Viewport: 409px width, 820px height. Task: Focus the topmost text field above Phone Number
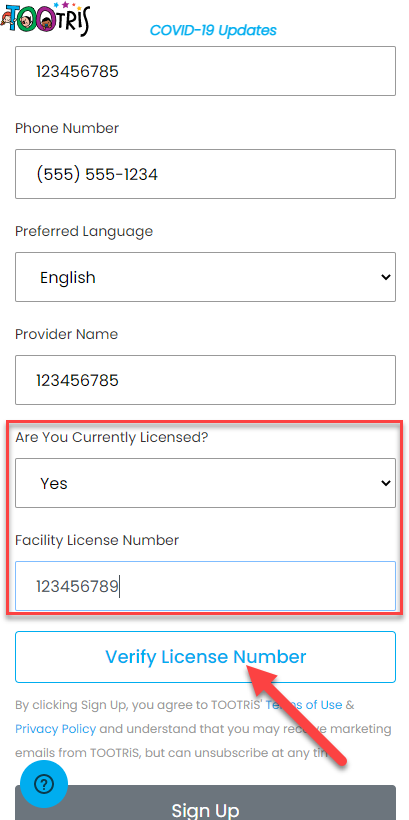tap(205, 71)
